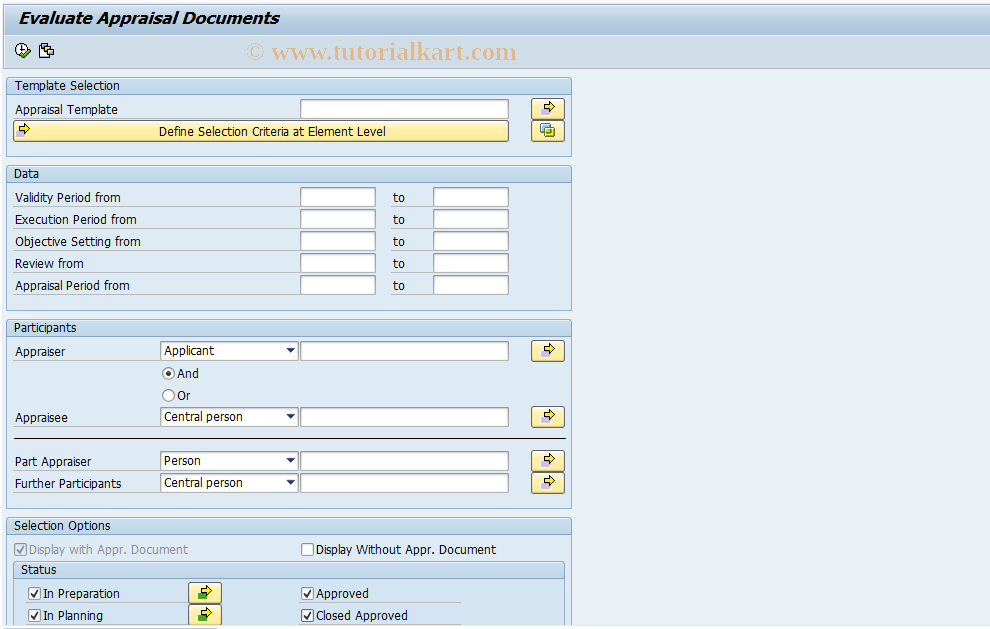Click the Participants group header

point(289,328)
